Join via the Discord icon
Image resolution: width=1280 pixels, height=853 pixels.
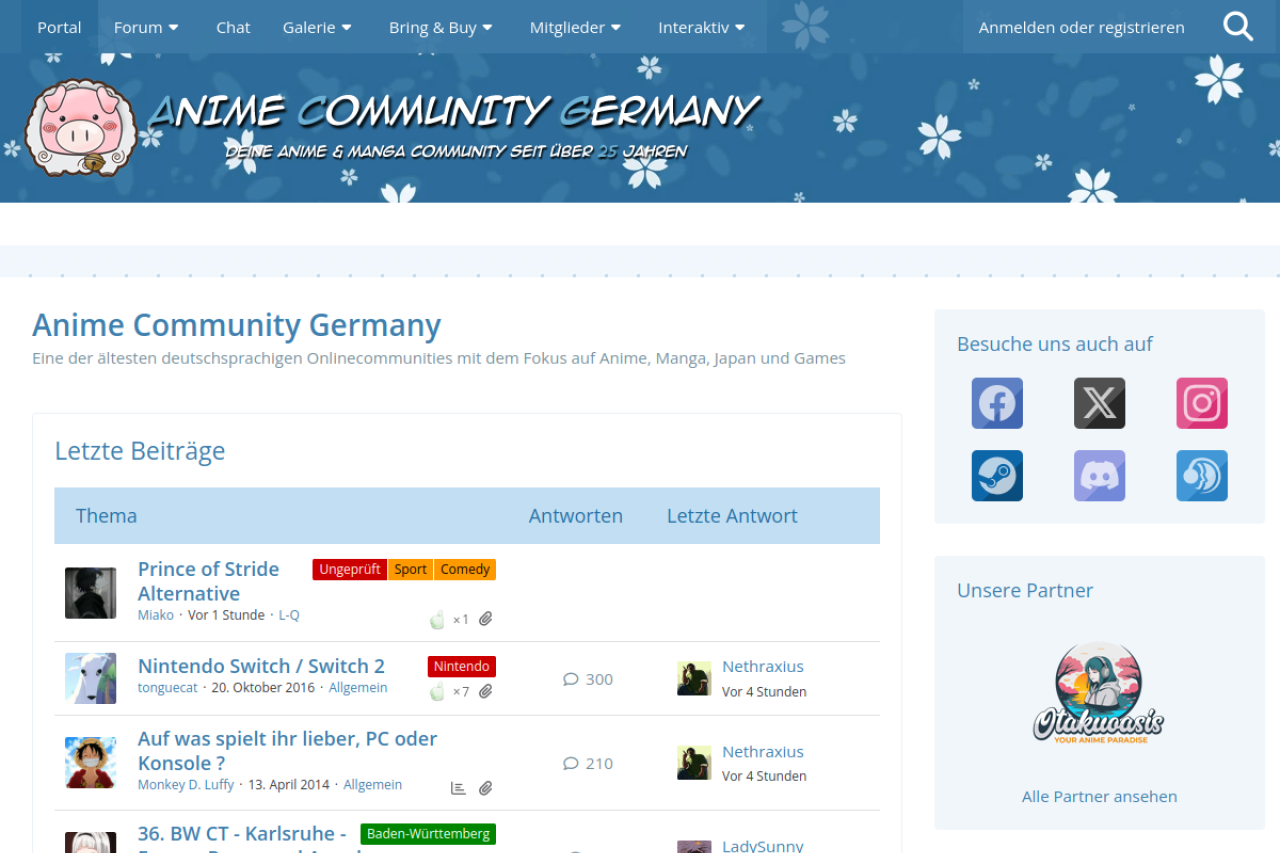tap(1100, 475)
